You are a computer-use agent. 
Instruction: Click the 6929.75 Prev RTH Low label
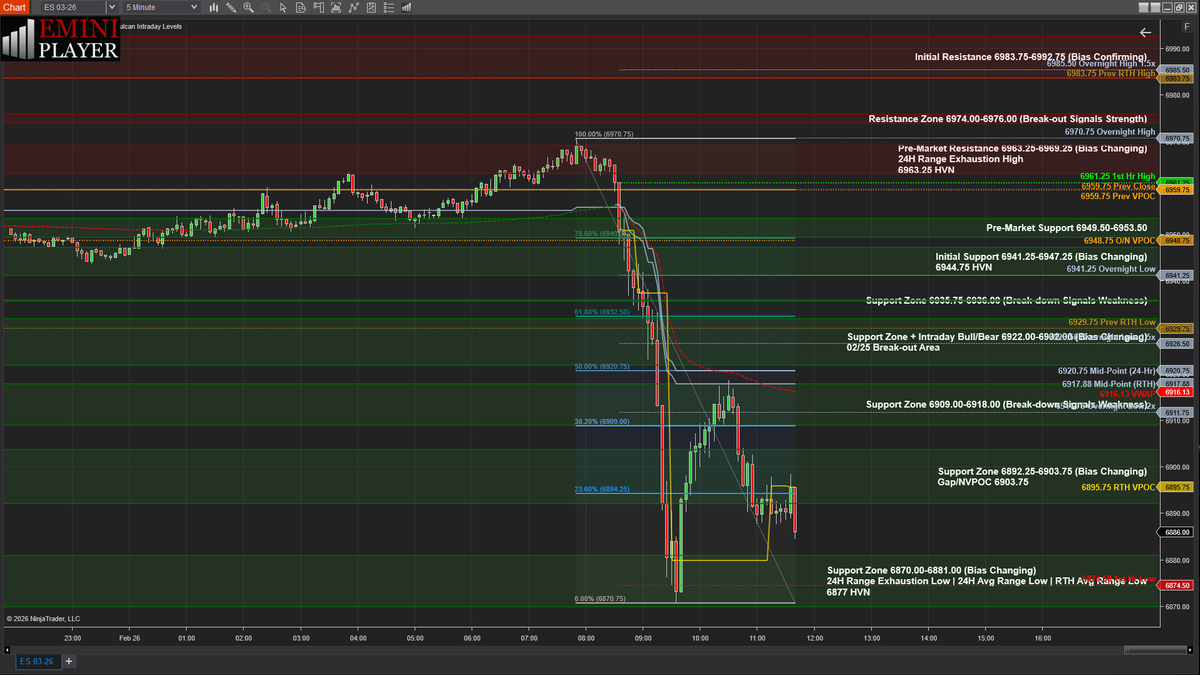(x=1112, y=322)
